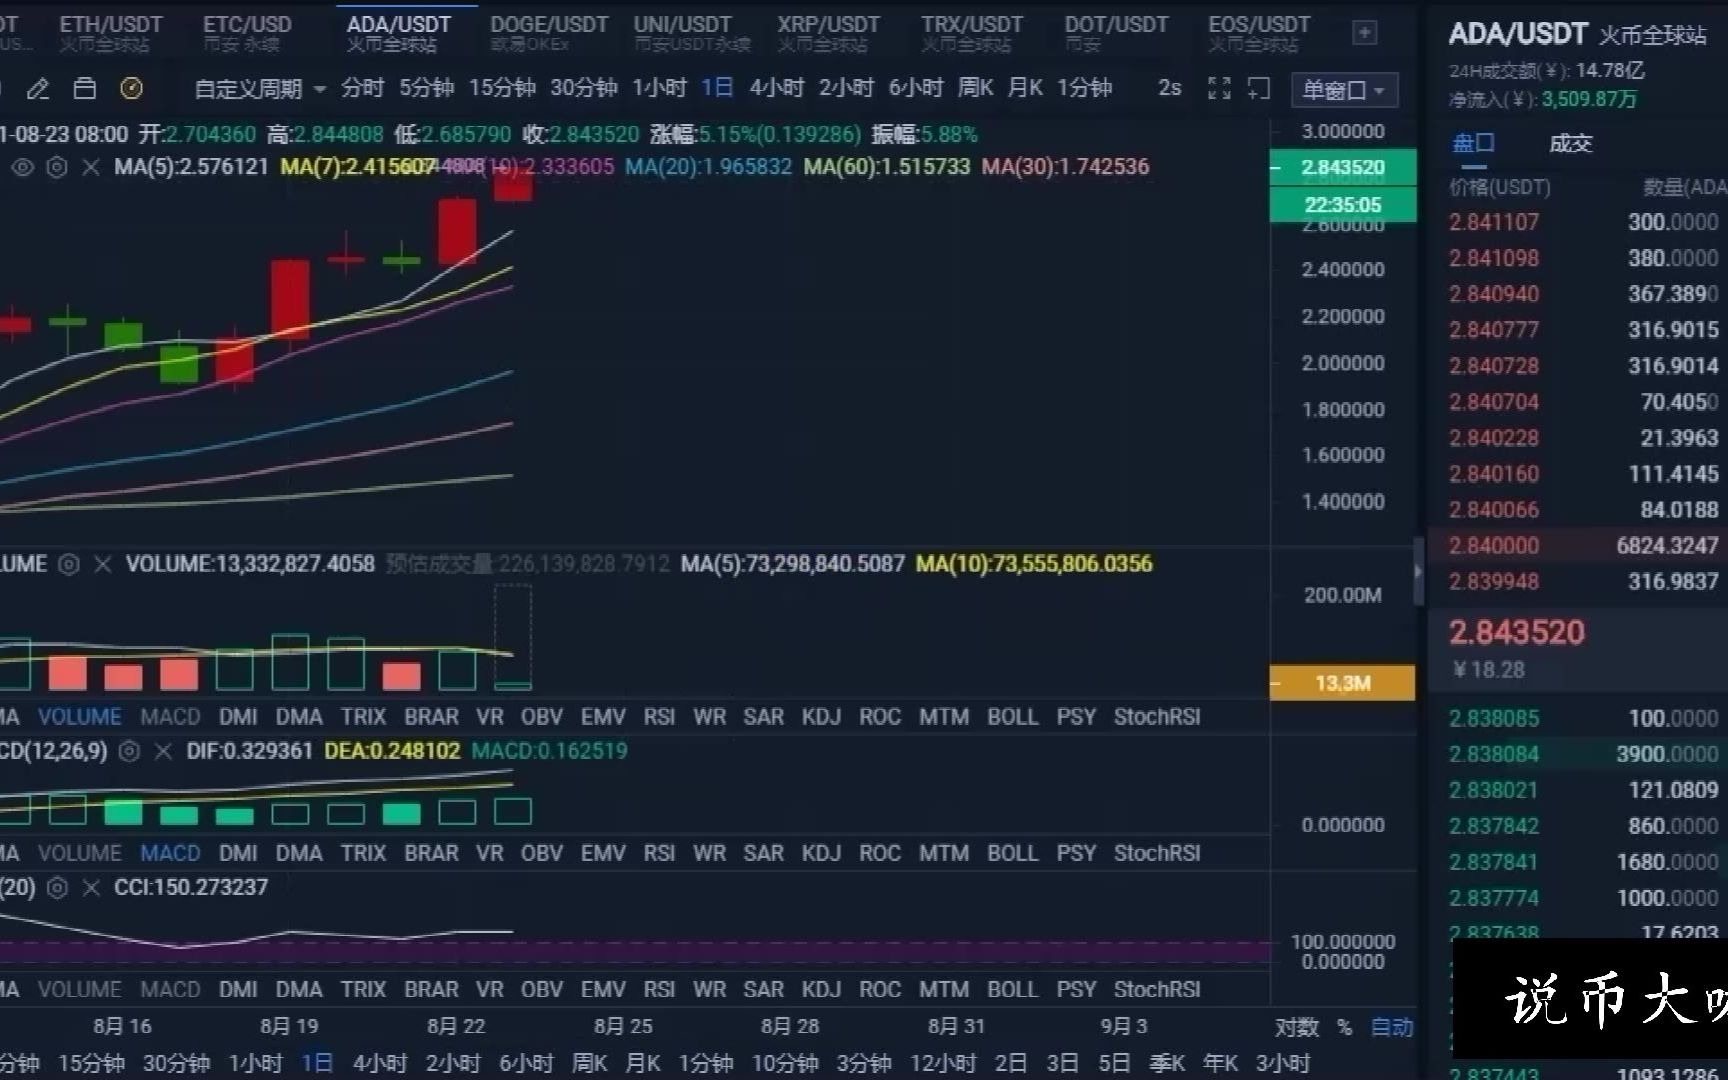Select 季K in bottom timeframe bar
Screen dimensions: 1728x1080
1168,1063
